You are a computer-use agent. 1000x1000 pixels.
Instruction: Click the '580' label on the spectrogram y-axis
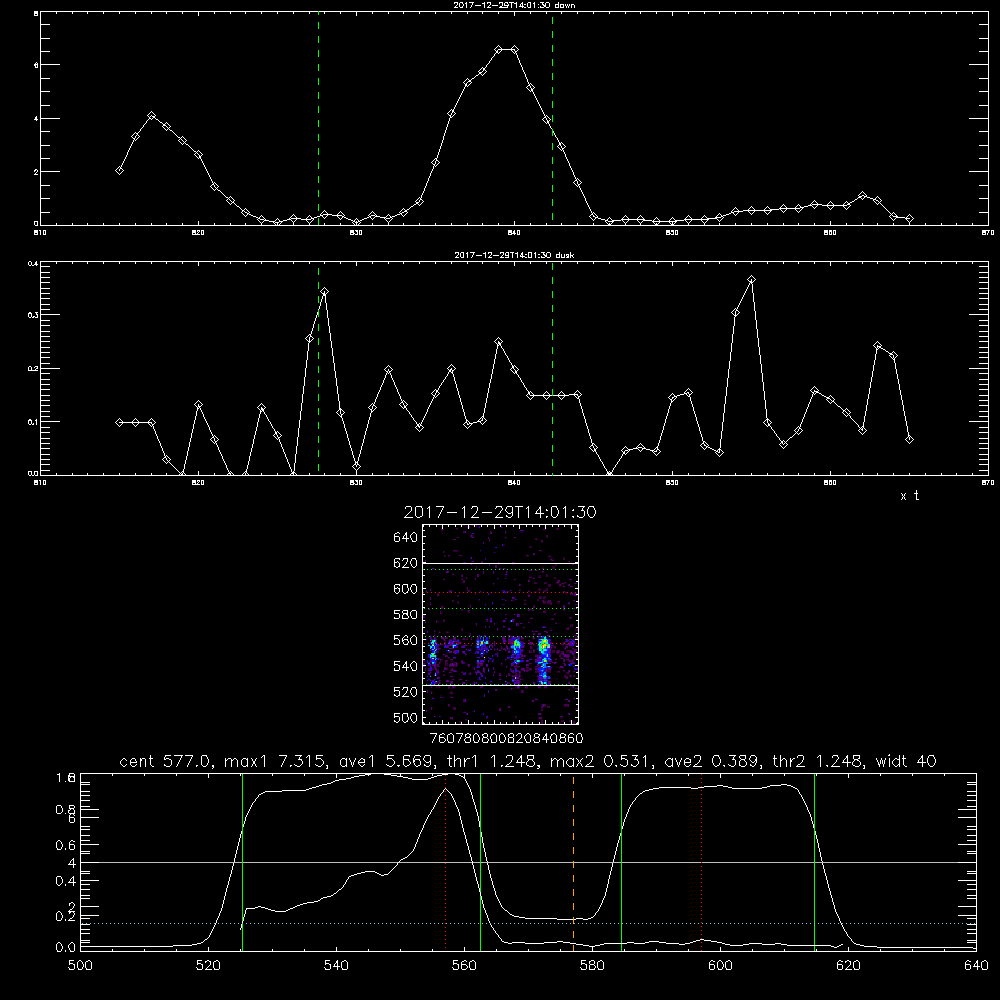click(x=405, y=615)
